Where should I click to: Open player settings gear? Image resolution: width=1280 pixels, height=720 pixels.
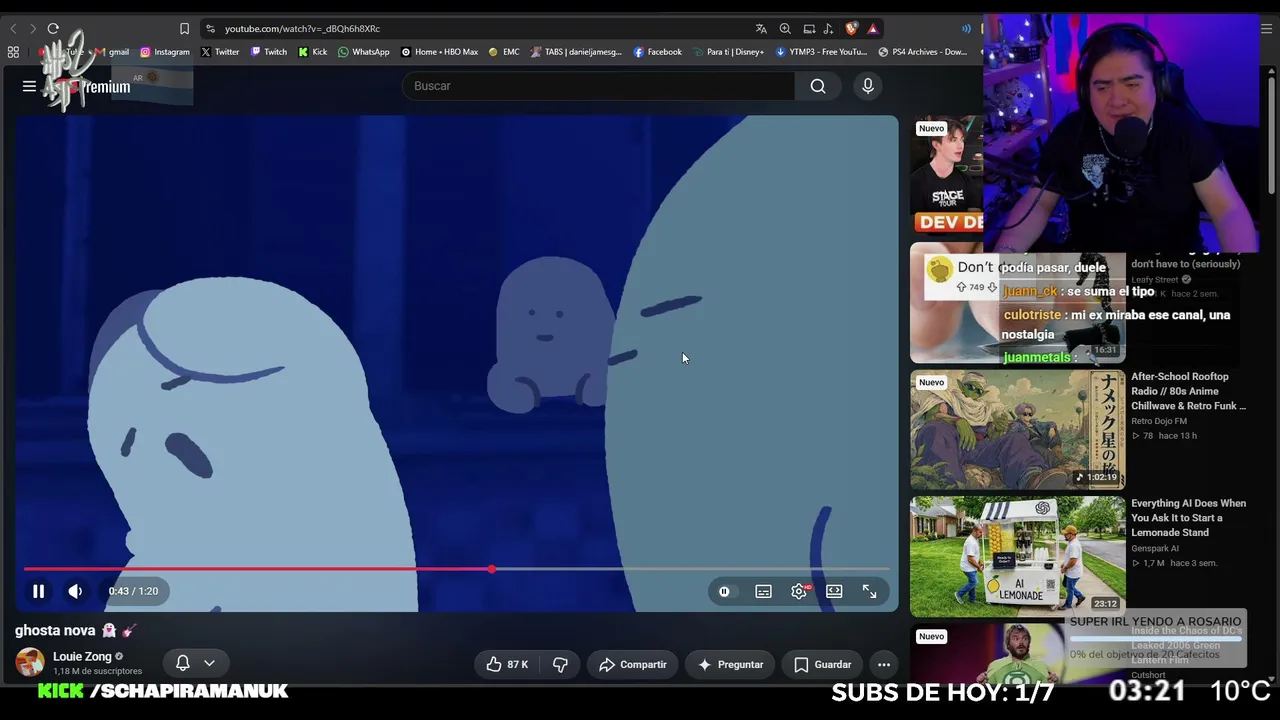coord(799,591)
